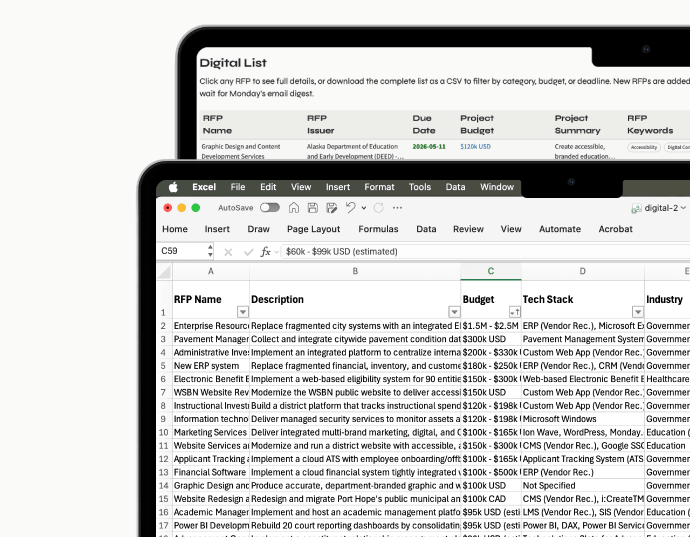Image resolution: width=690 pixels, height=537 pixels.
Task: Click tech stack cell 'Microsoft Windows'
Action: pos(583,419)
